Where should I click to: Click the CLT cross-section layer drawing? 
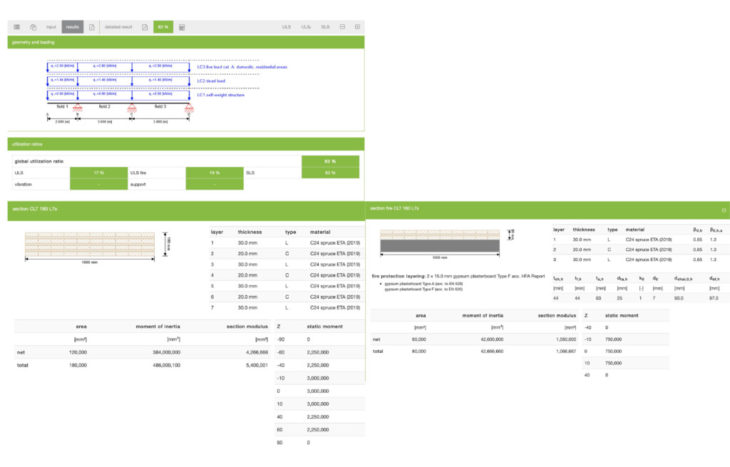coord(90,244)
